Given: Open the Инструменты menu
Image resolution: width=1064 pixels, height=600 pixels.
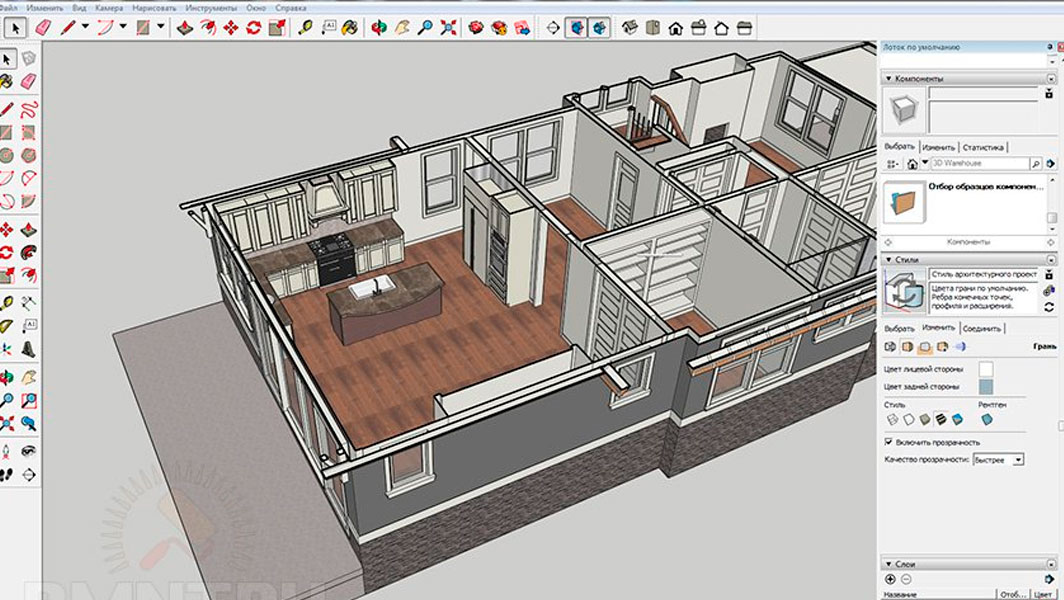Looking at the screenshot, I should [x=211, y=7].
